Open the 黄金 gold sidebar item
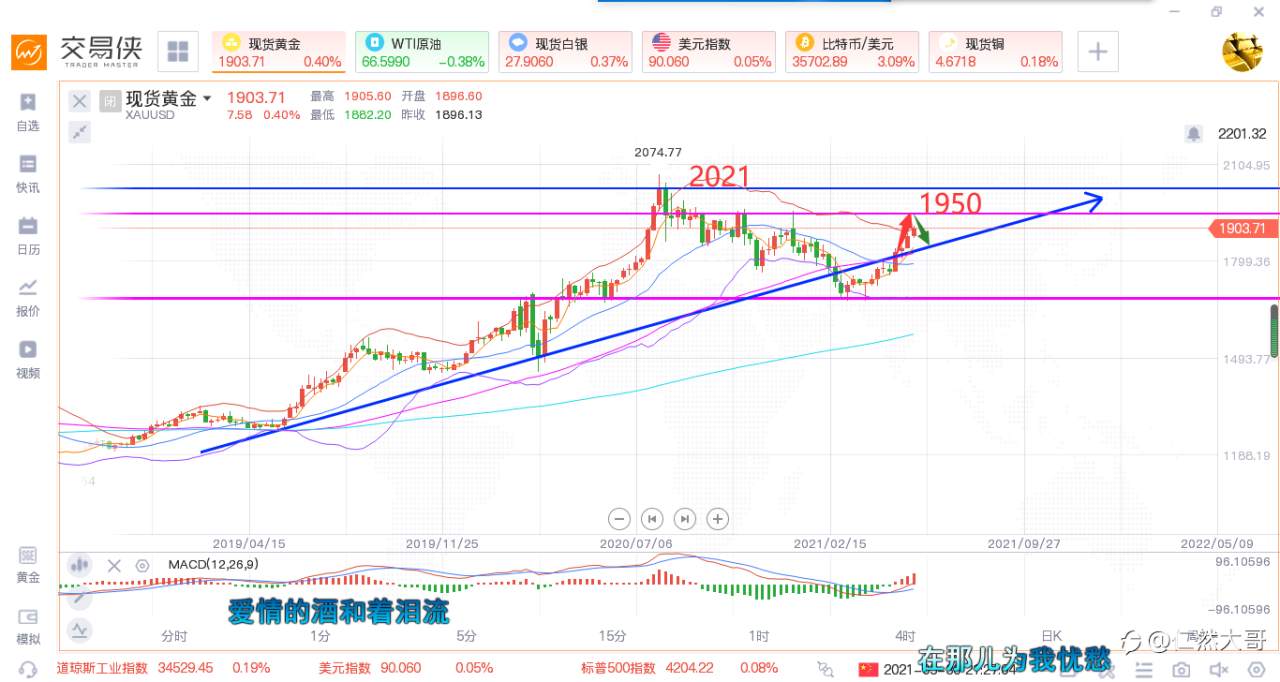Image resolution: width=1280 pixels, height=682 pixels. pyautogui.click(x=28, y=565)
